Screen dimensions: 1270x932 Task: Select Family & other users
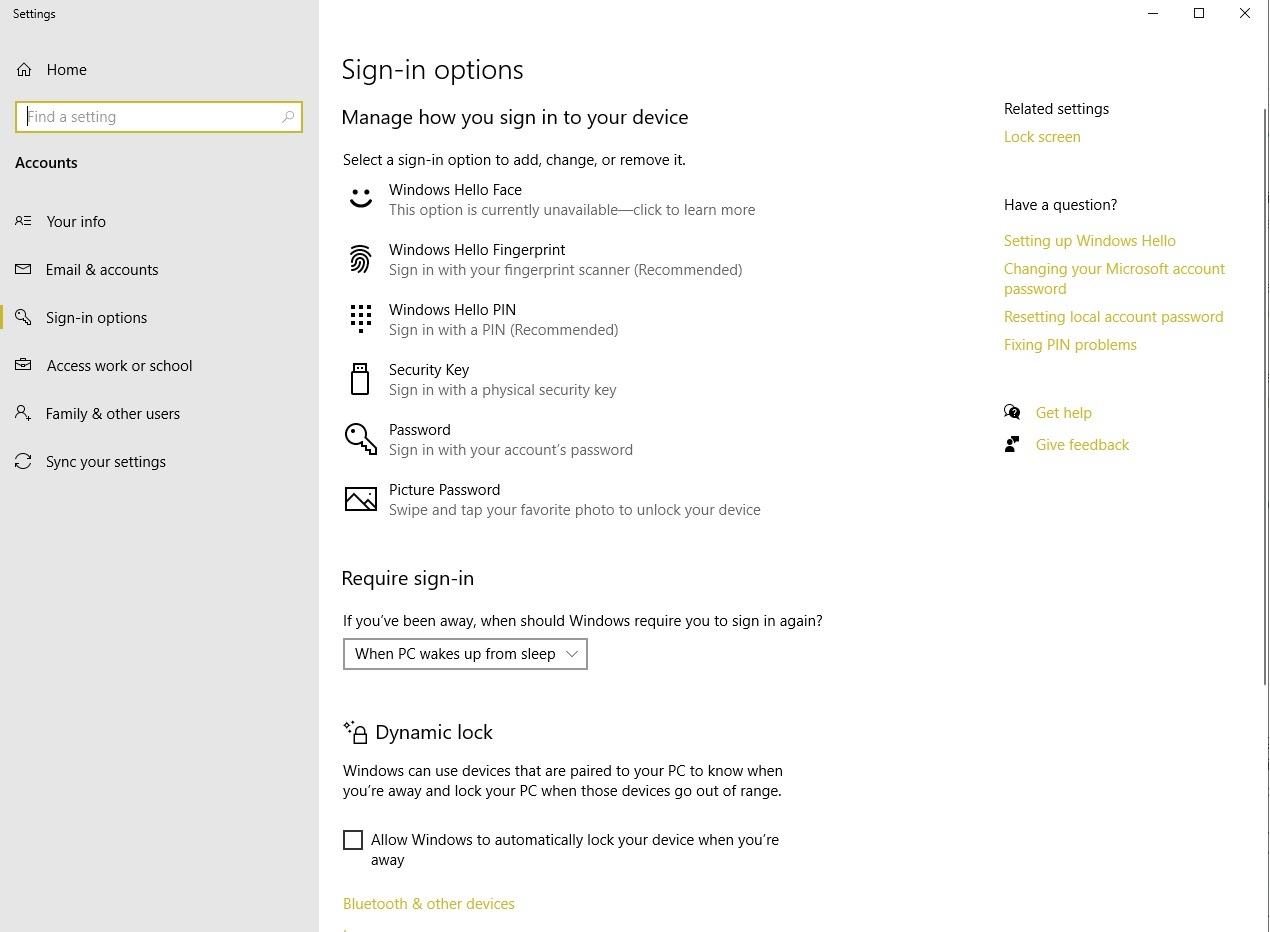[x=112, y=413]
